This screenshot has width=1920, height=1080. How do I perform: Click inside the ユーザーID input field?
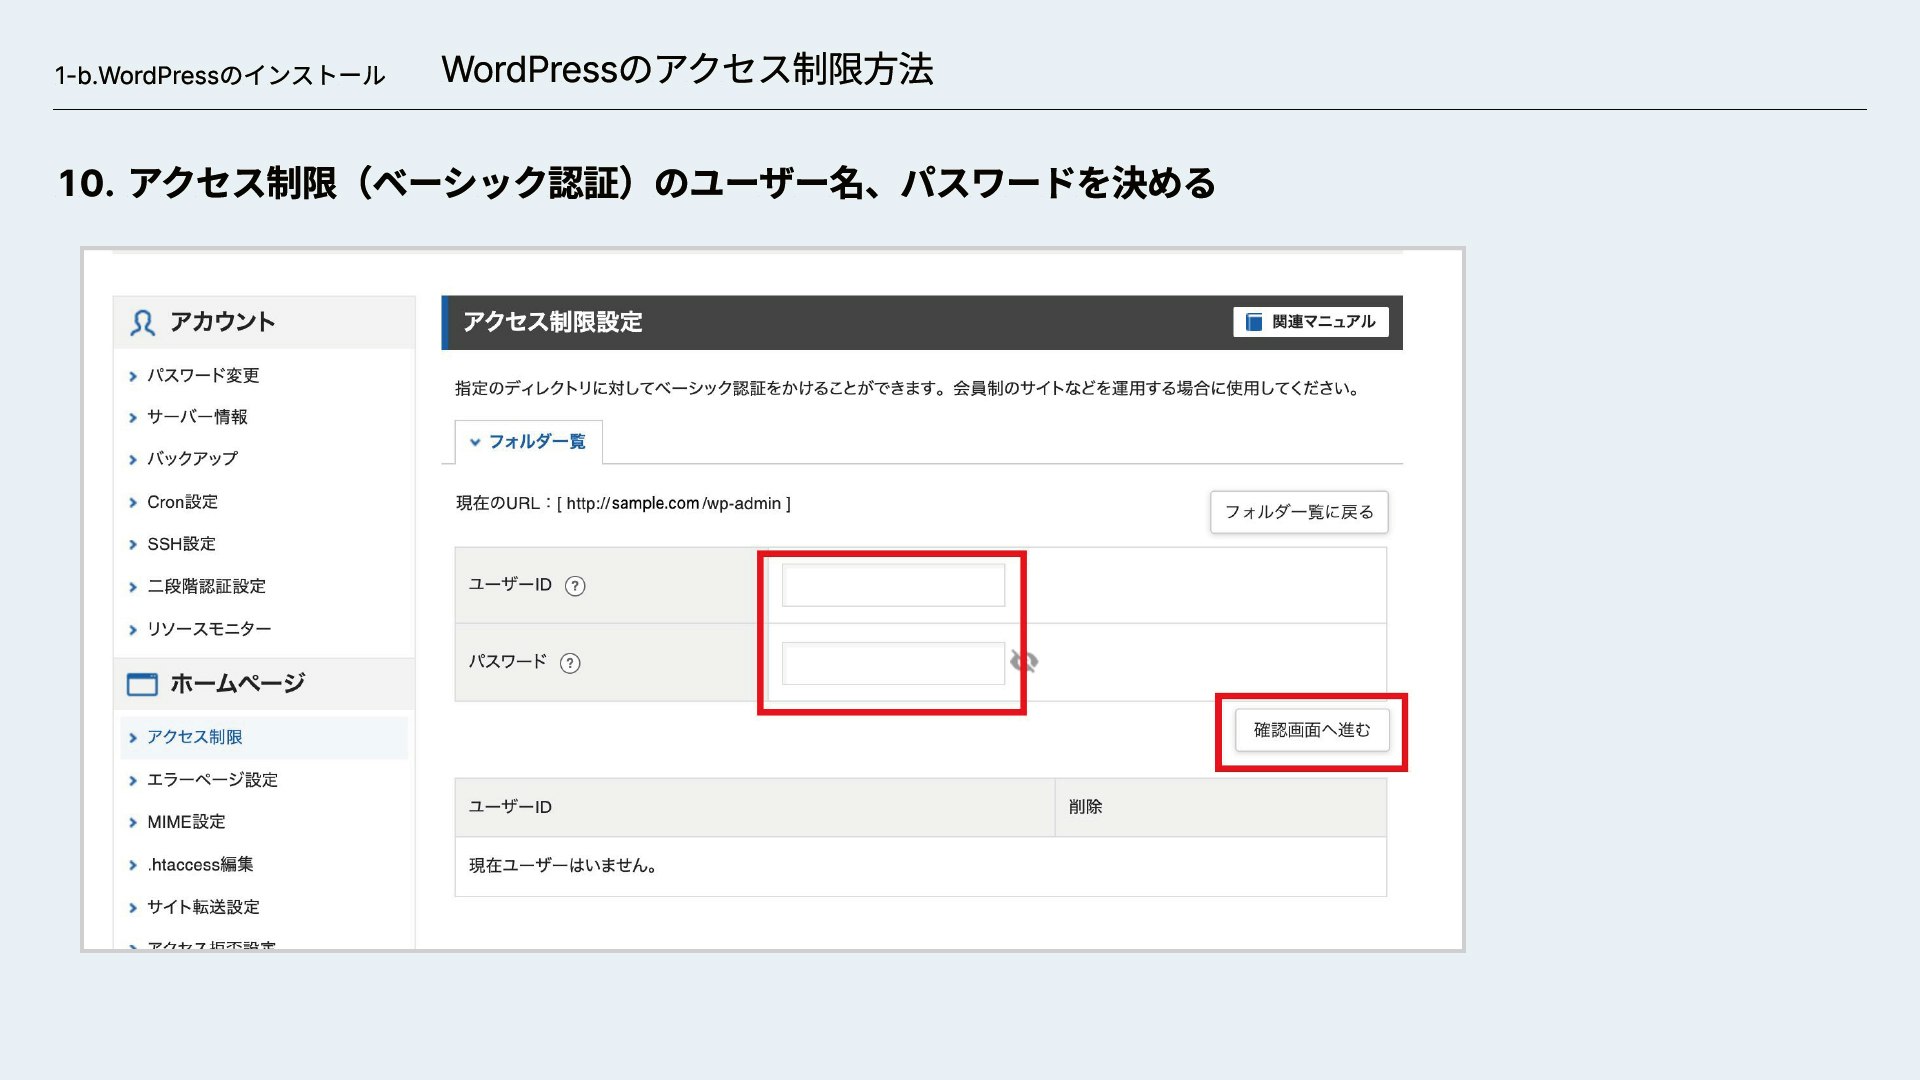(893, 585)
